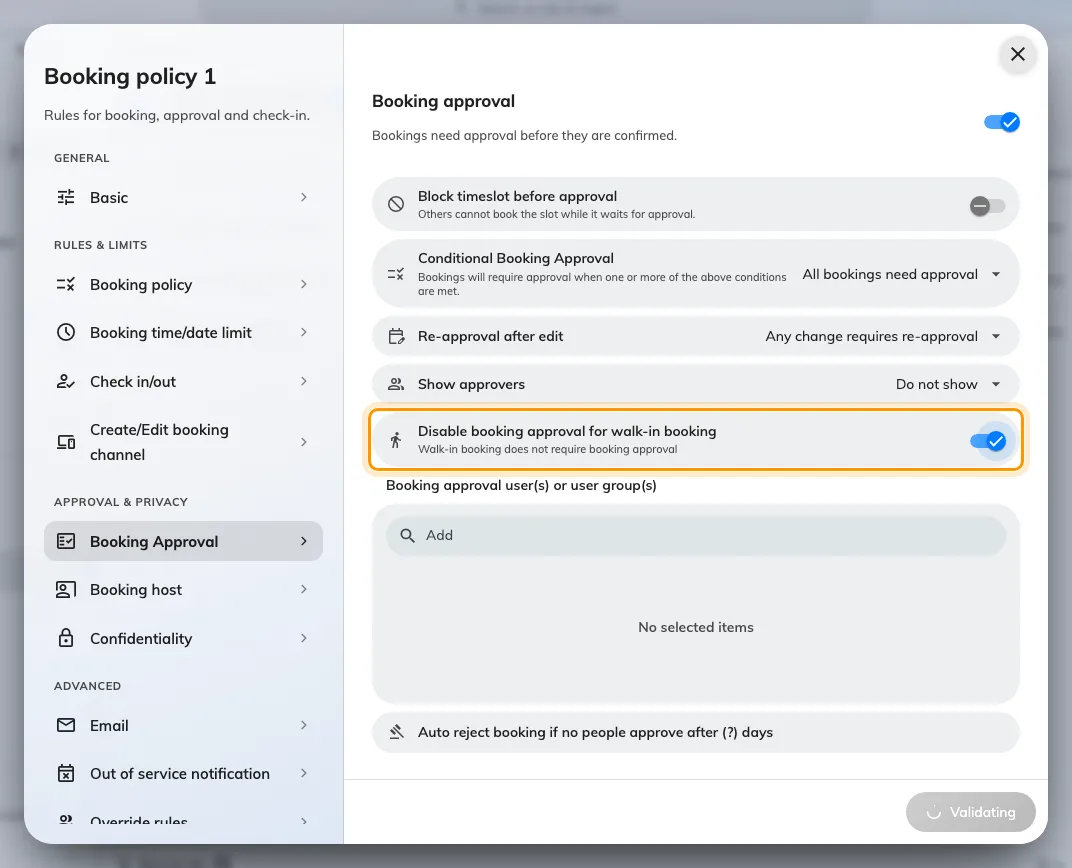Select Booking time/date limit menu item
Viewport: 1072px width, 868px height.
(183, 333)
